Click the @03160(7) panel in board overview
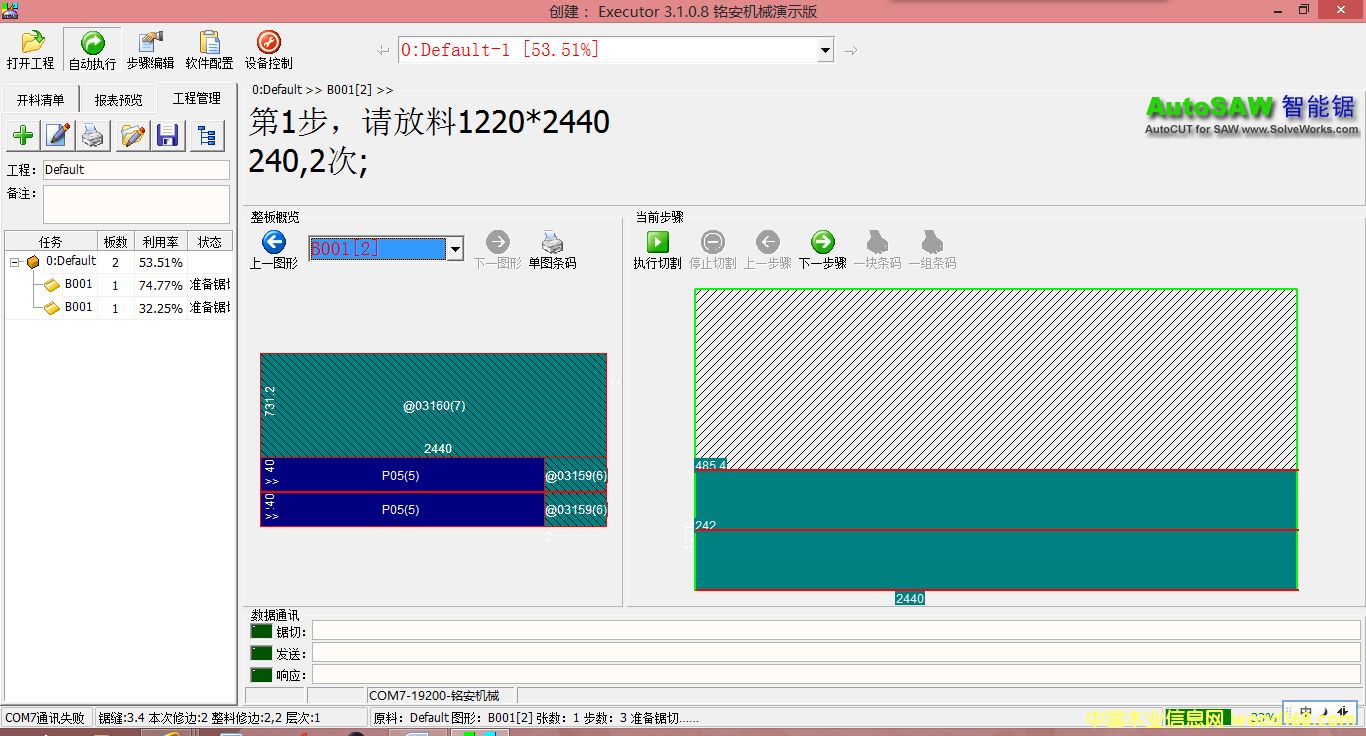1366x736 pixels. [433, 405]
